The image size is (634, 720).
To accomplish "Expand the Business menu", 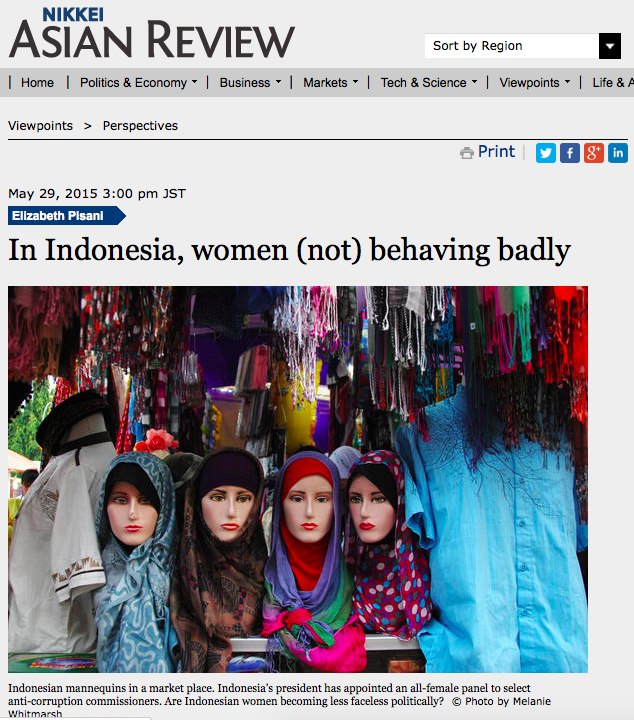I will (250, 83).
